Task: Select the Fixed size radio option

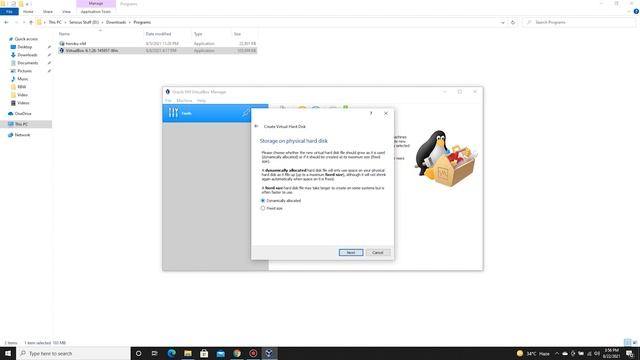Action: (x=271, y=208)
